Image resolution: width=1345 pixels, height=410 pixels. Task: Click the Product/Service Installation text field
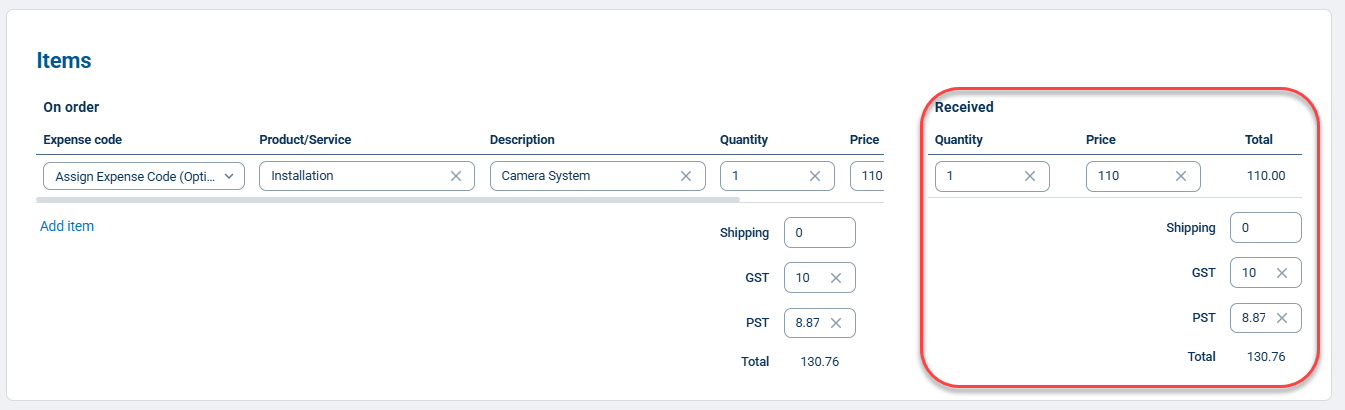tap(350, 176)
